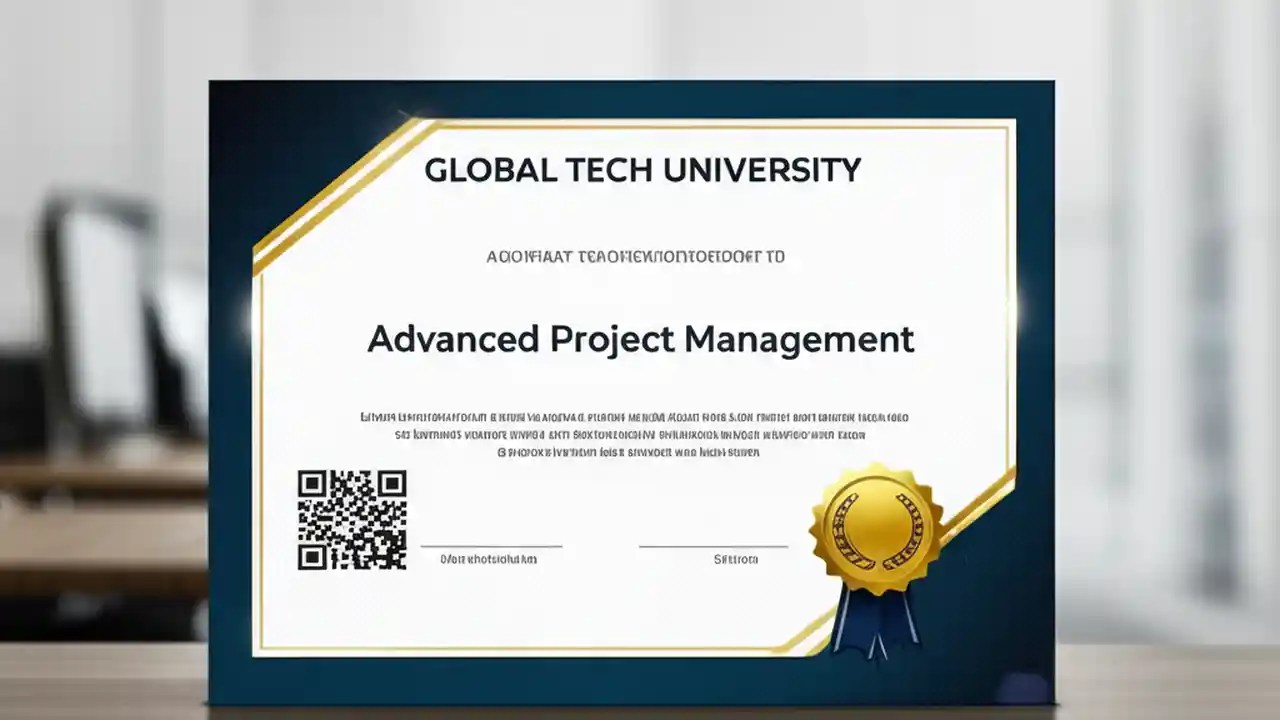Click the right signature line
Image resolution: width=1280 pixels, height=720 pixels.
pyautogui.click(x=713, y=546)
